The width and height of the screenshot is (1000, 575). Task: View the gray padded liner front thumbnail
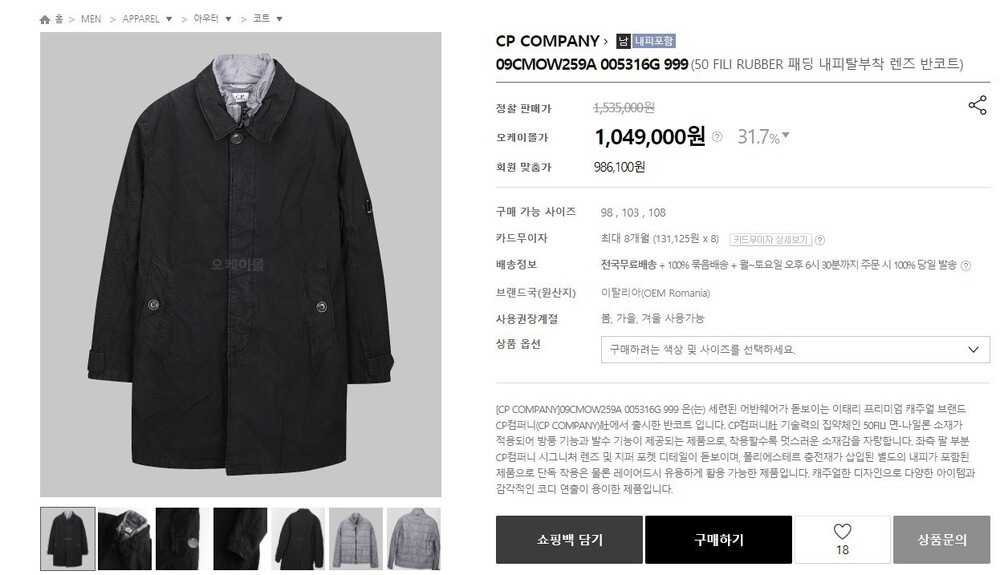356,539
